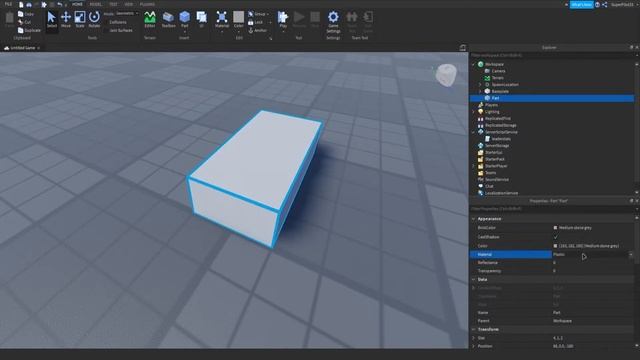
Task: Select the Players service in Explorer
Action: tap(488, 105)
